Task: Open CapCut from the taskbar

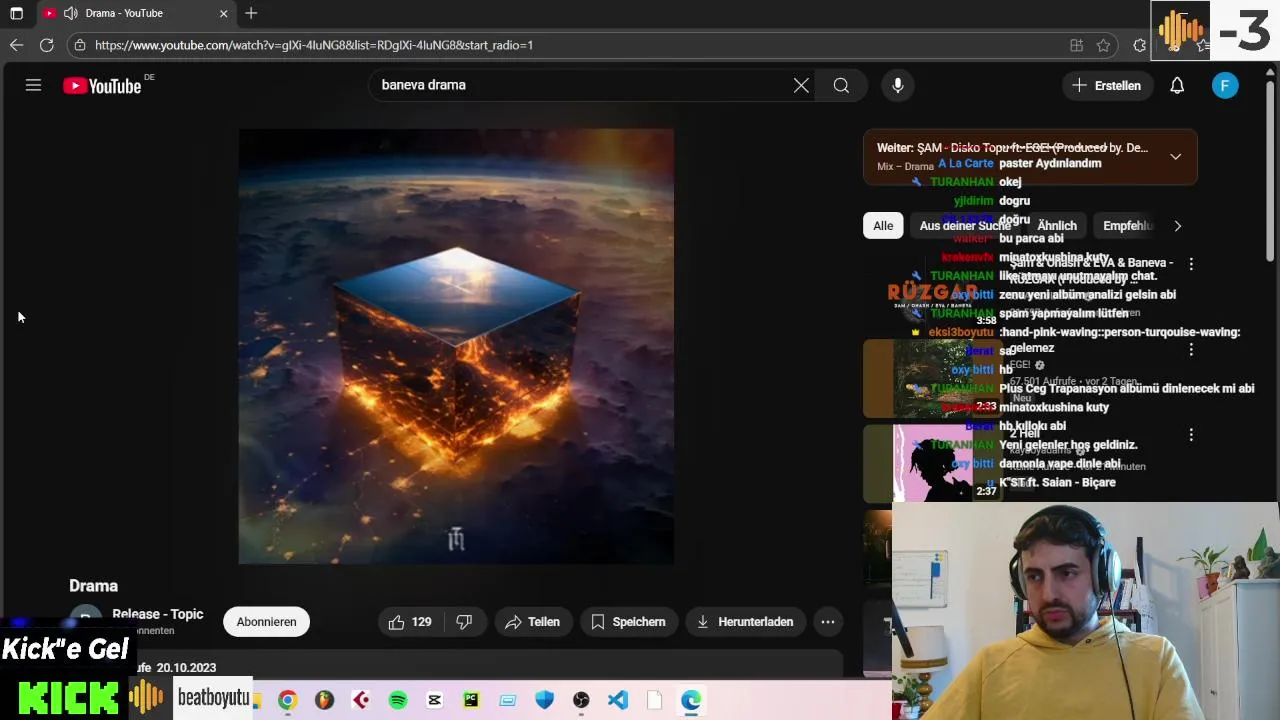Action: (434, 700)
